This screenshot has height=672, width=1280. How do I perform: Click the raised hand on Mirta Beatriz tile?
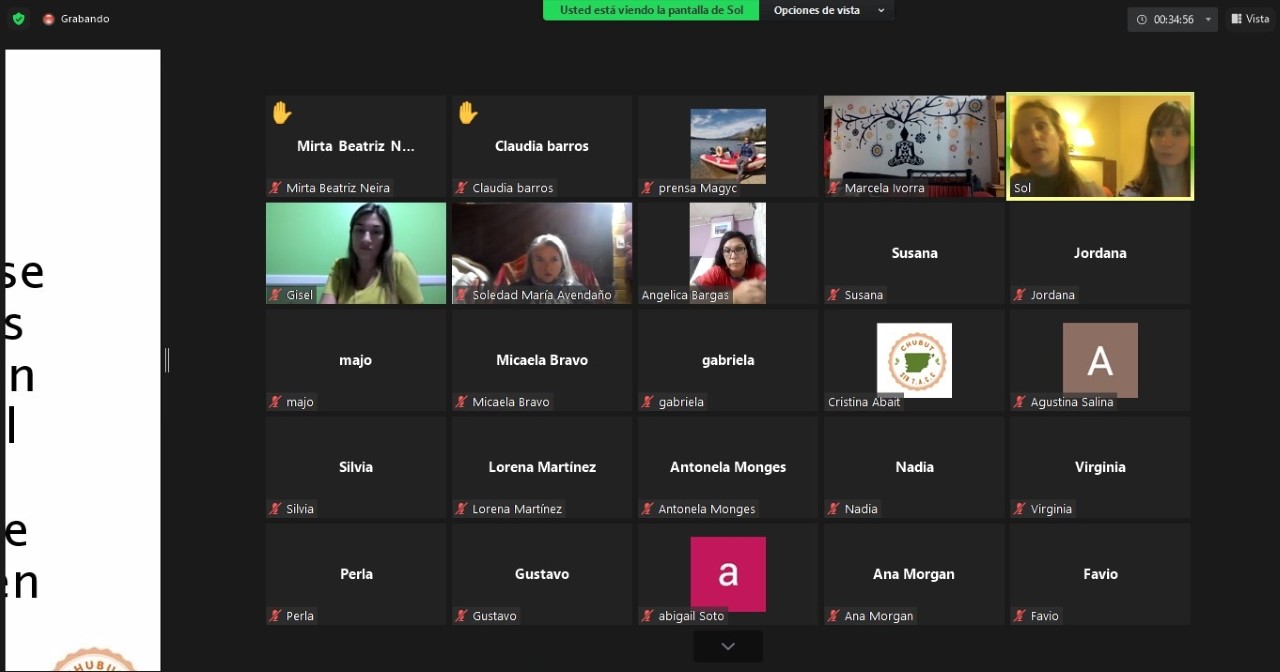click(x=282, y=113)
